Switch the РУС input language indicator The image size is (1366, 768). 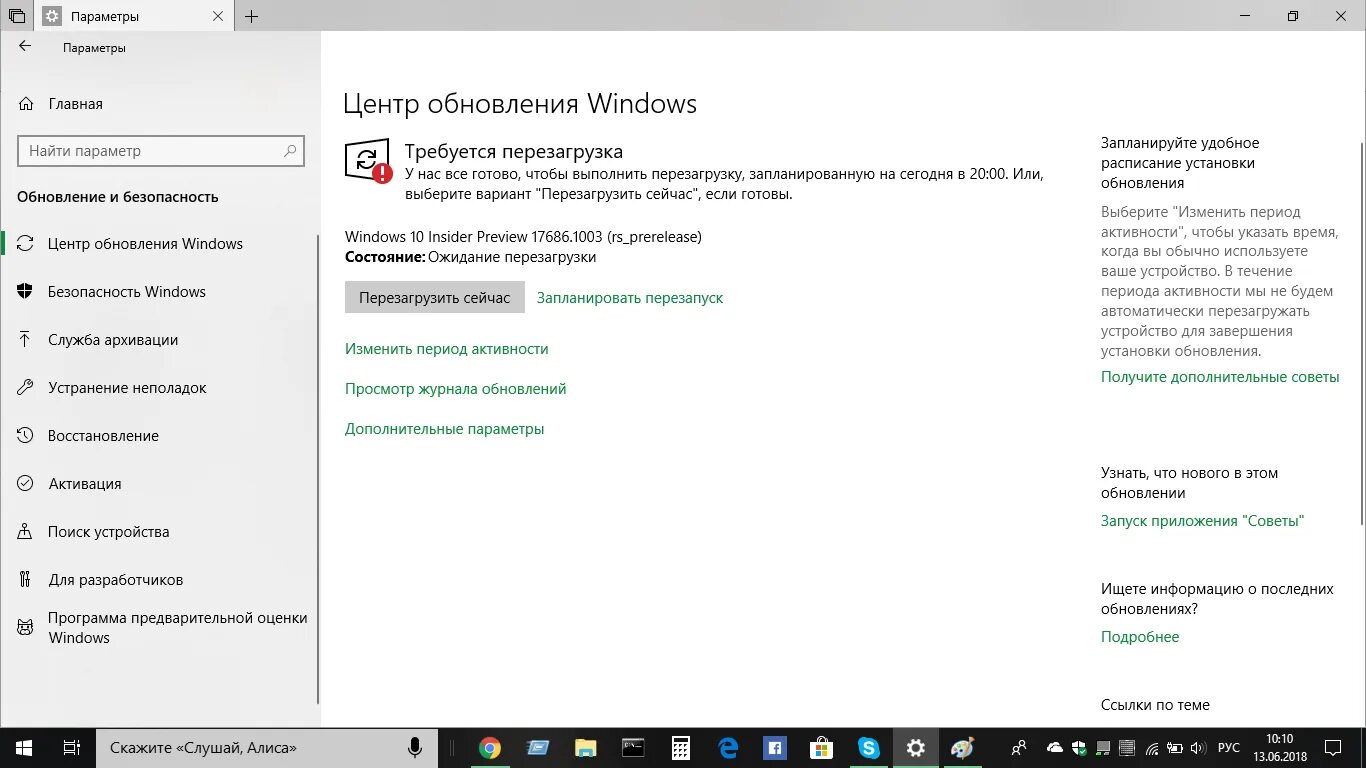[1229, 748]
